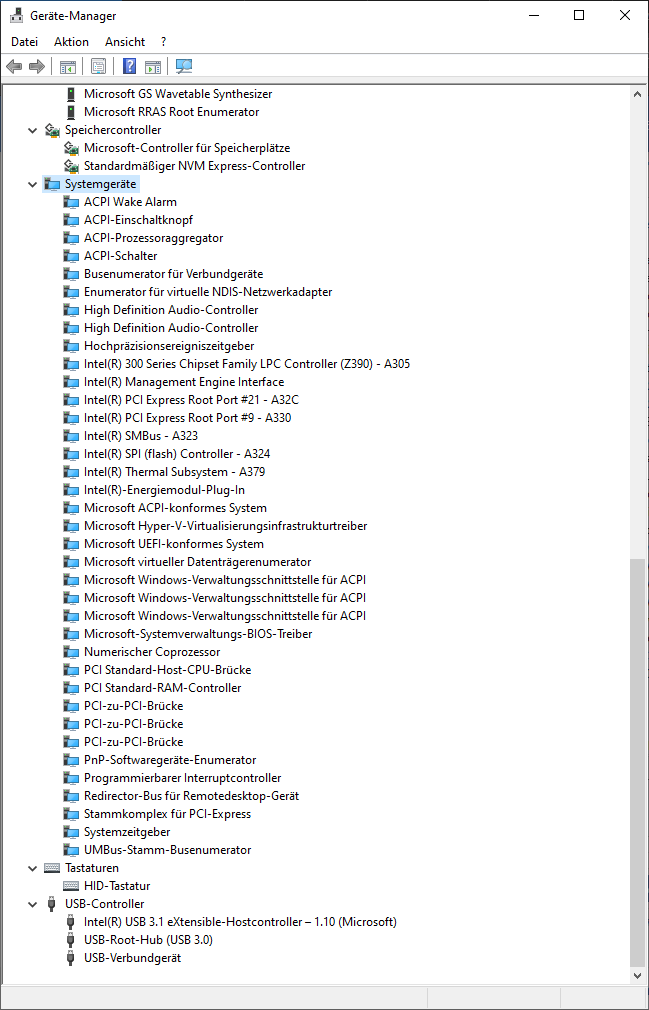Select Intel(R) PCI Express Root Port #9
Screen dimensions: 649x1010
tap(187, 418)
